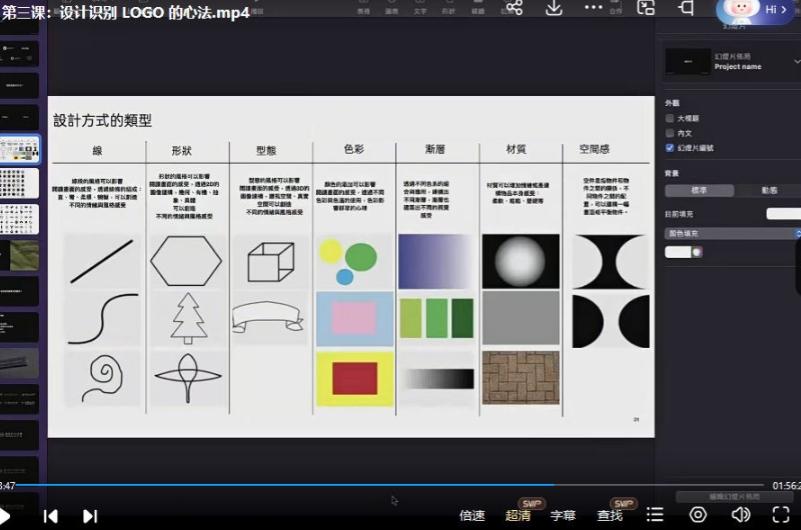The height and width of the screenshot is (530, 801).
Task: Open the playlist icon in player bar
Action: point(655,515)
